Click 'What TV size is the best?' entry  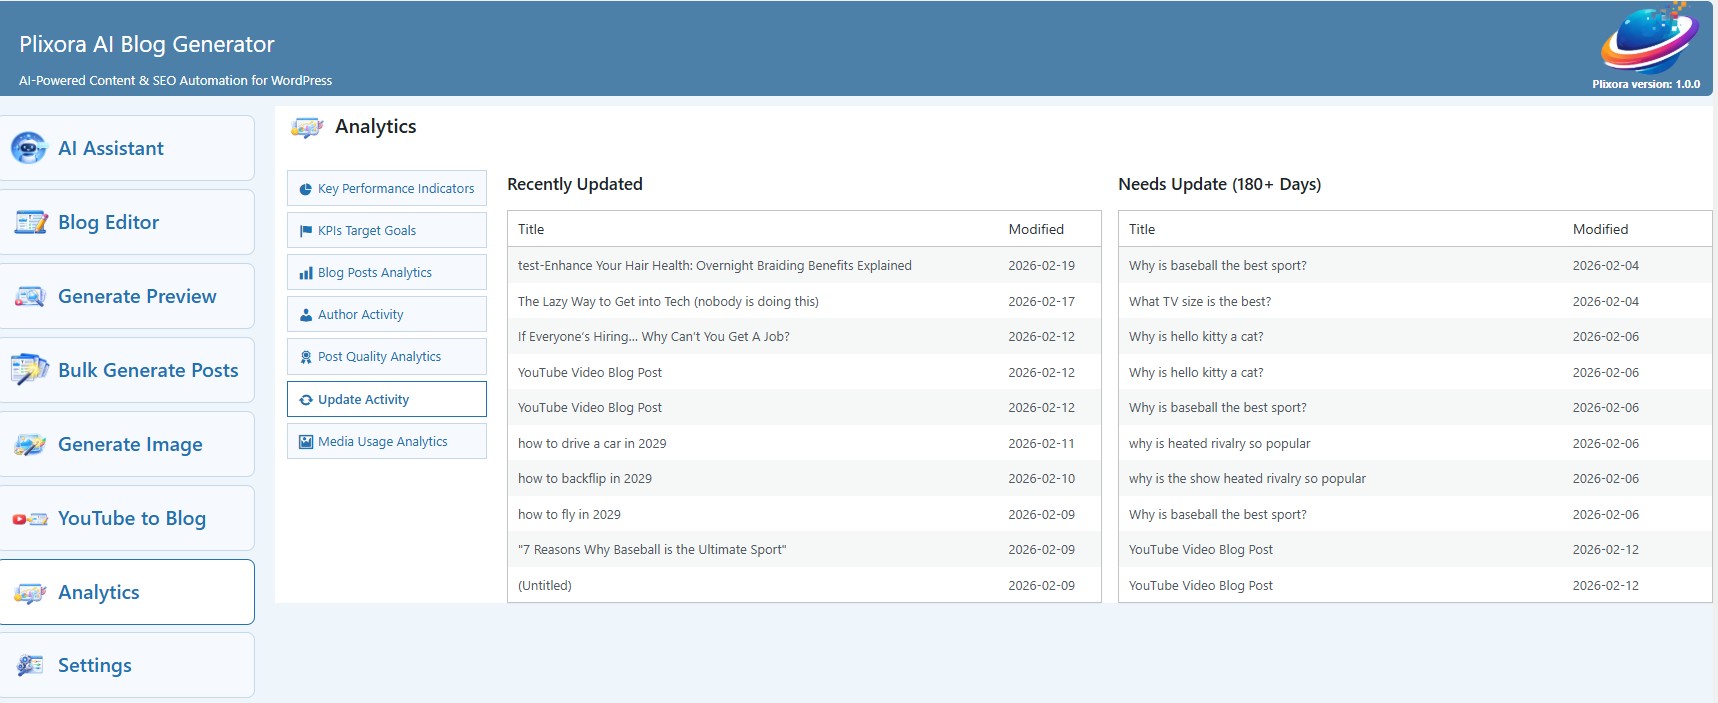[x=1200, y=301]
